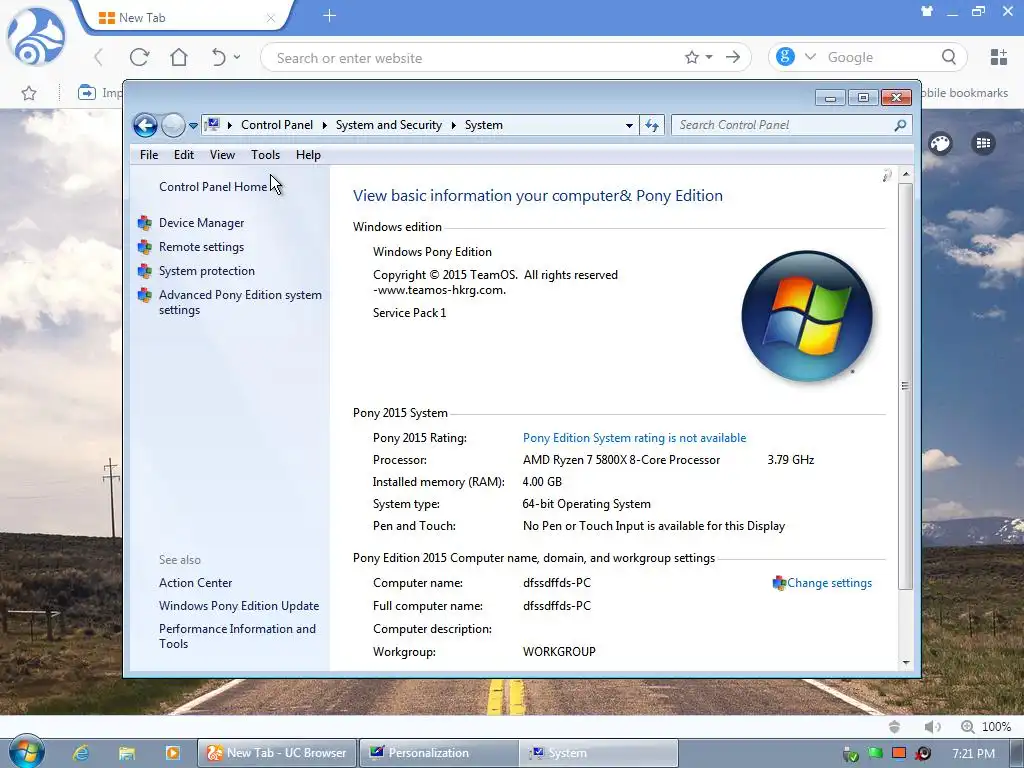The width and height of the screenshot is (1024, 768).
Task: Switch to Personalization taskbar button
Action: (x=438, y=753)
